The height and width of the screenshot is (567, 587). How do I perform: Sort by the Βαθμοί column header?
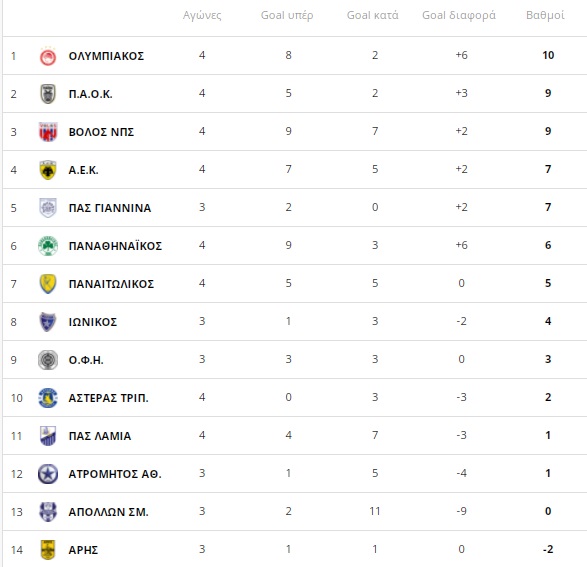click(545, 15)
